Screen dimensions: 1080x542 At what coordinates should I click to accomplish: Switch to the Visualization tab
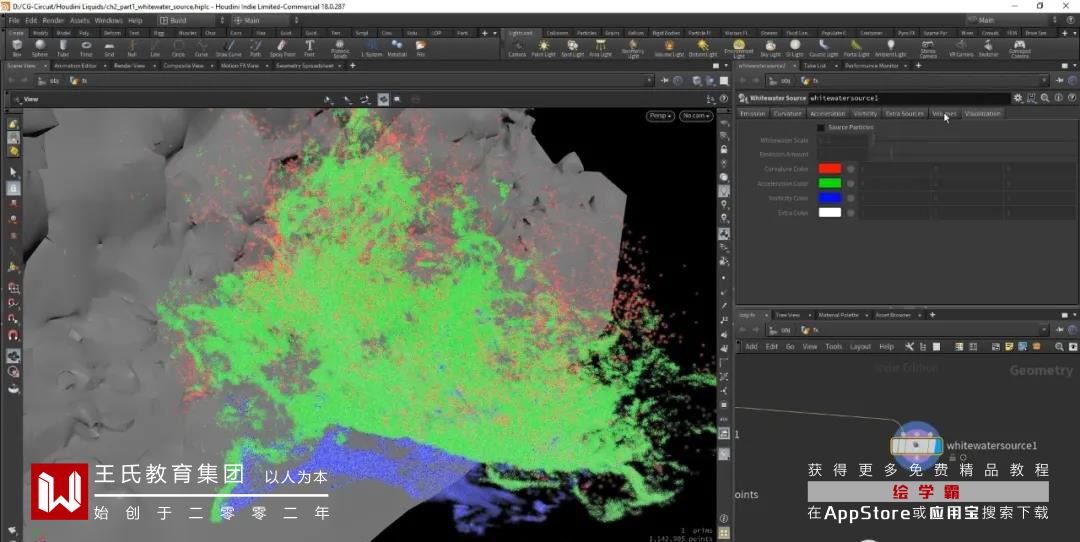982,113
